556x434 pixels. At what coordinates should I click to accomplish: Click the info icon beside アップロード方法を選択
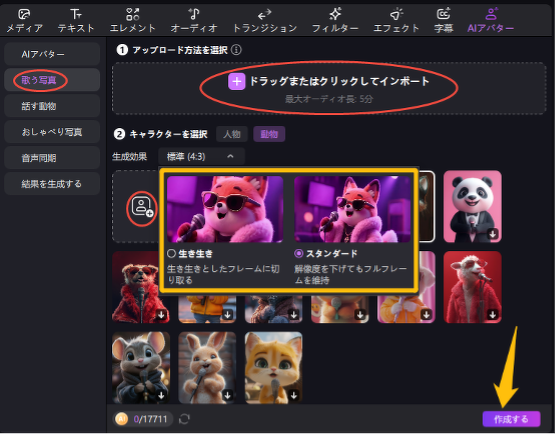coord(236,50)
